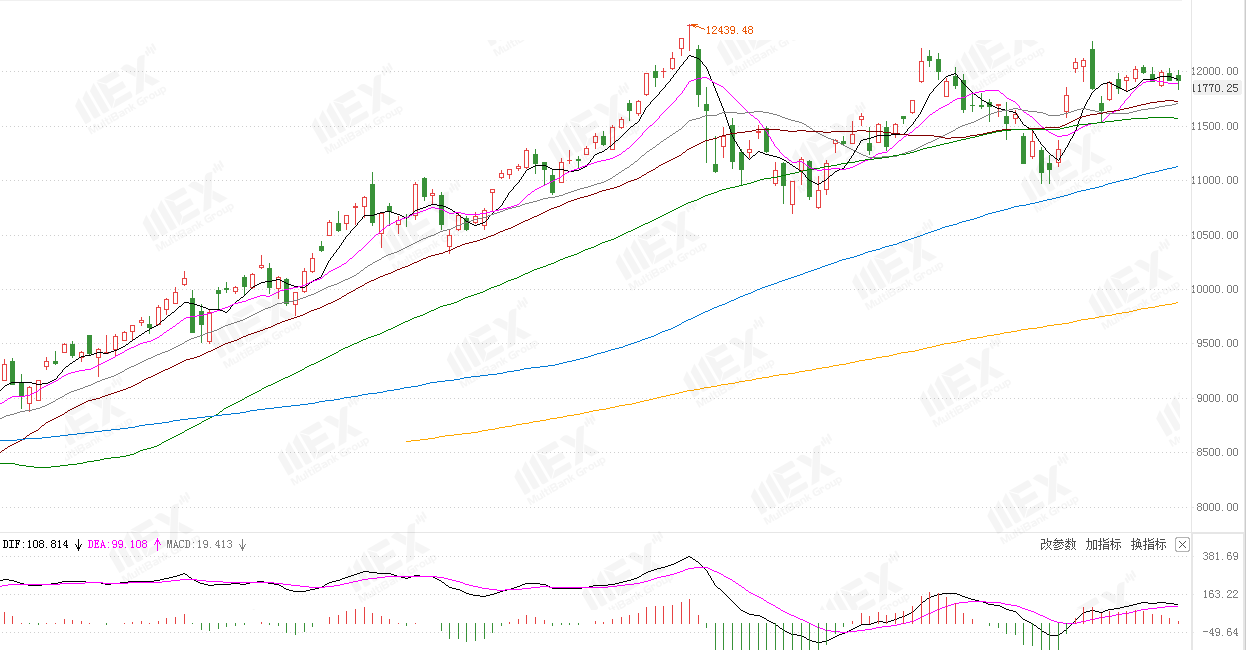Click the current price tag 11770.25
The height and width of the screenshot is (650, 1246).
[1218, 88]
